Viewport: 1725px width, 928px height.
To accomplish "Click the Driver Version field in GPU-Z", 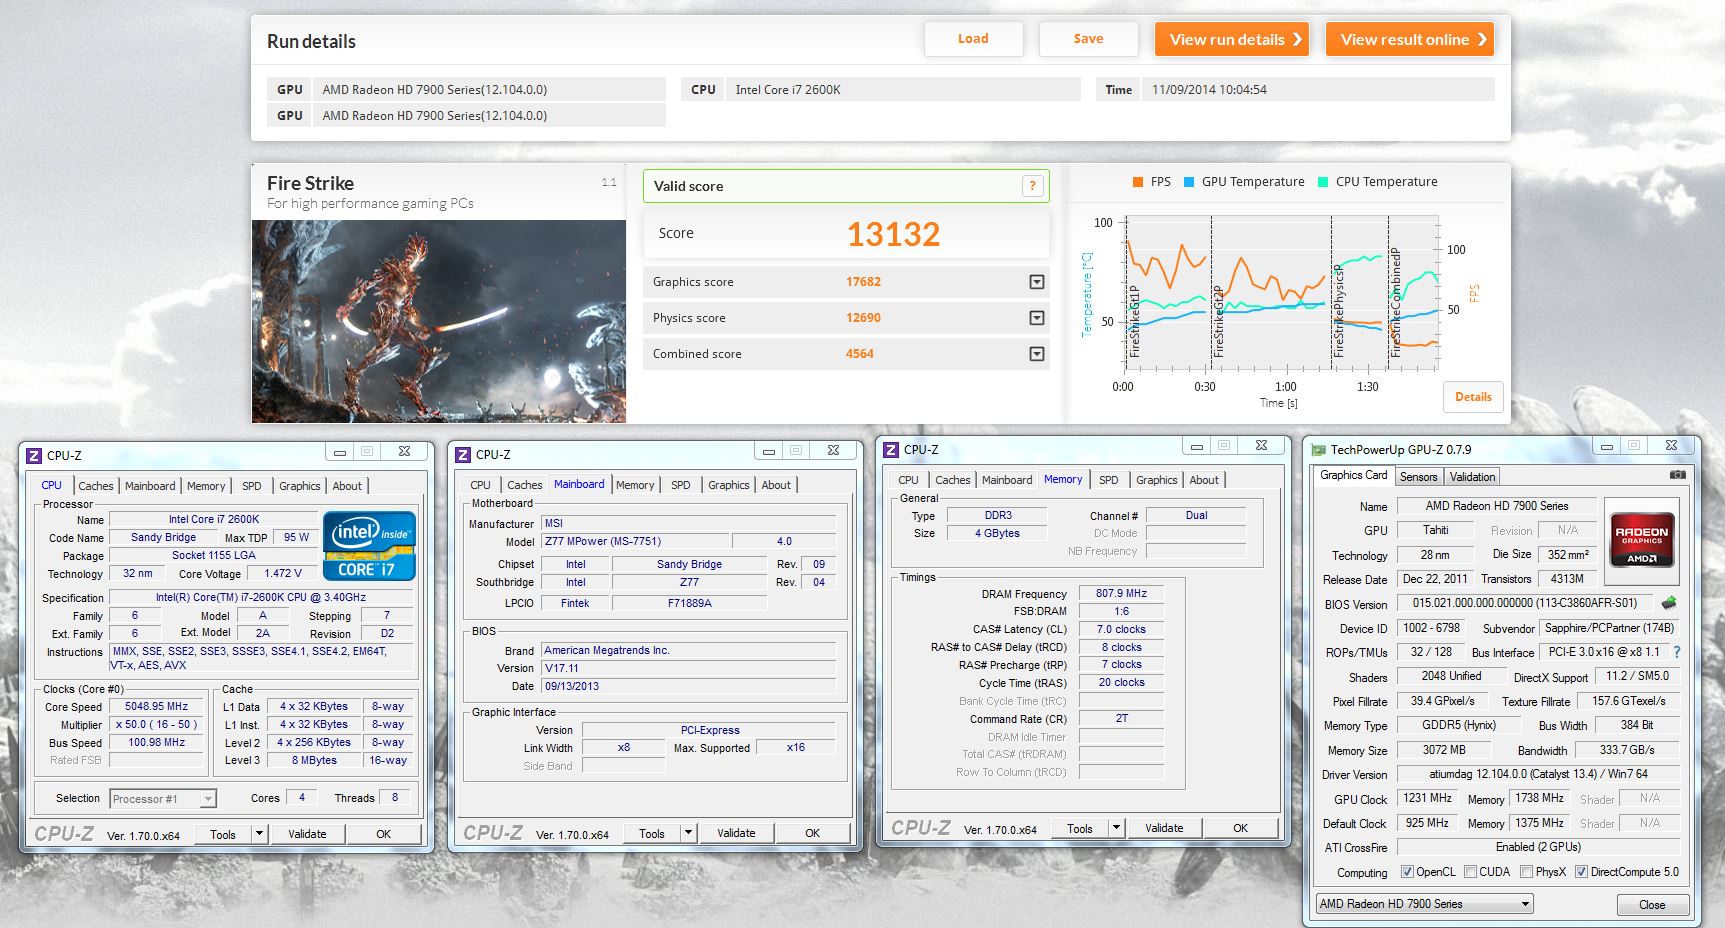I will [1538, 774].
